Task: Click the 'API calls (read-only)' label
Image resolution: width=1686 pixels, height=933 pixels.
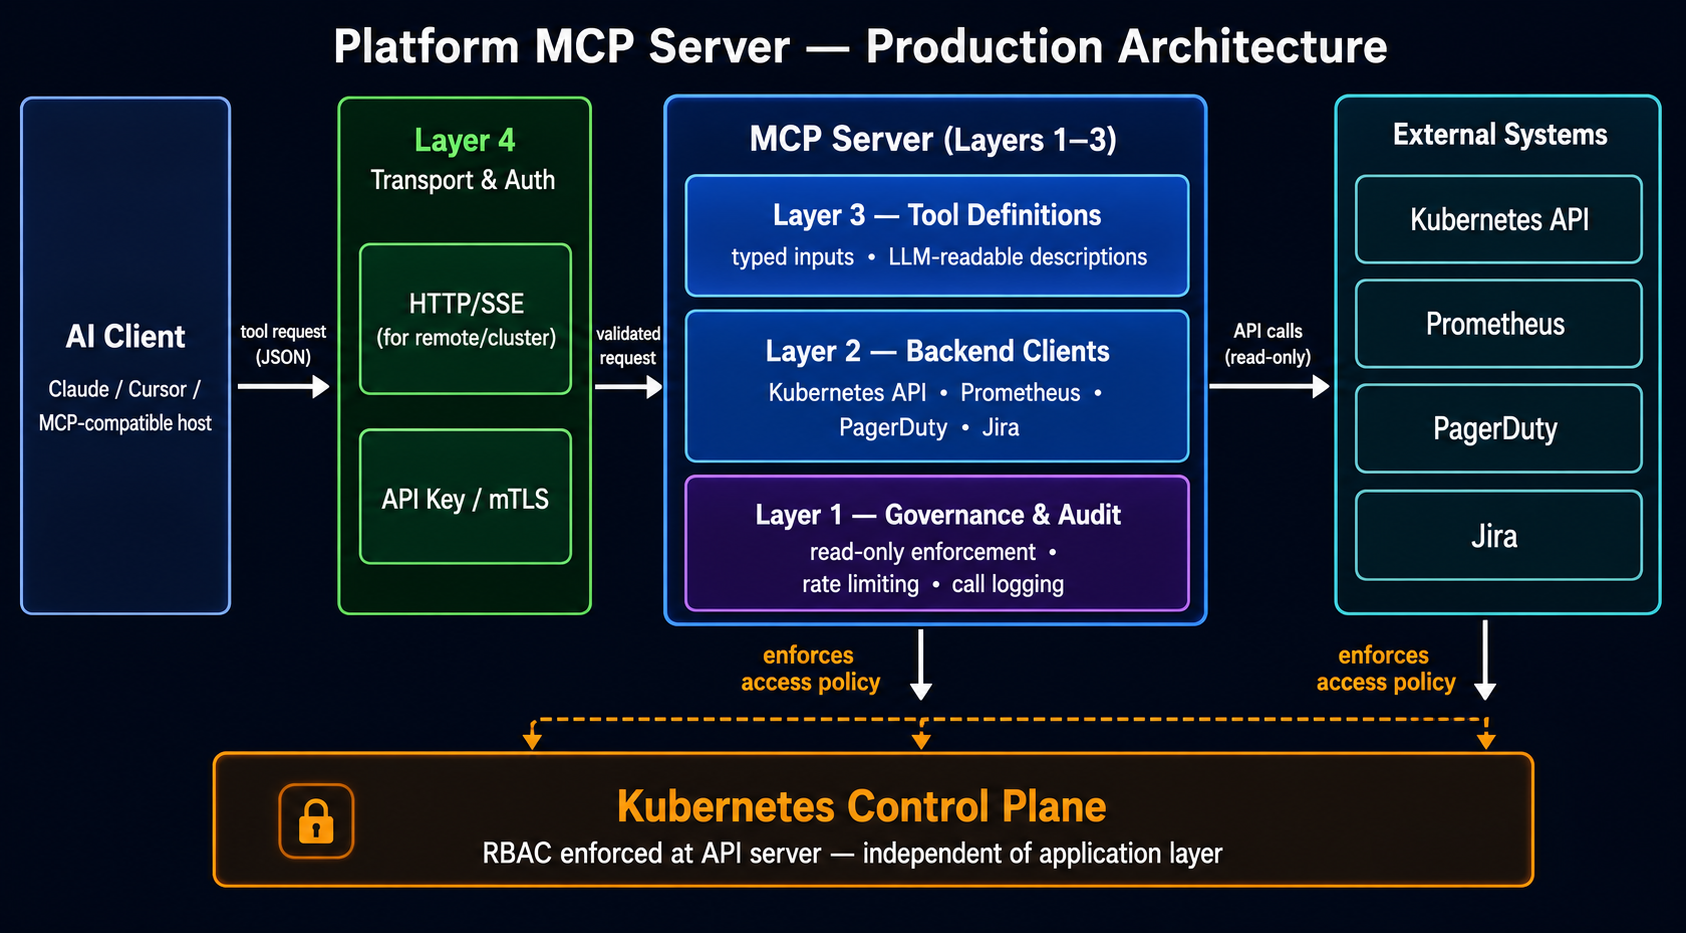Action: click(x=1268, y=343)
